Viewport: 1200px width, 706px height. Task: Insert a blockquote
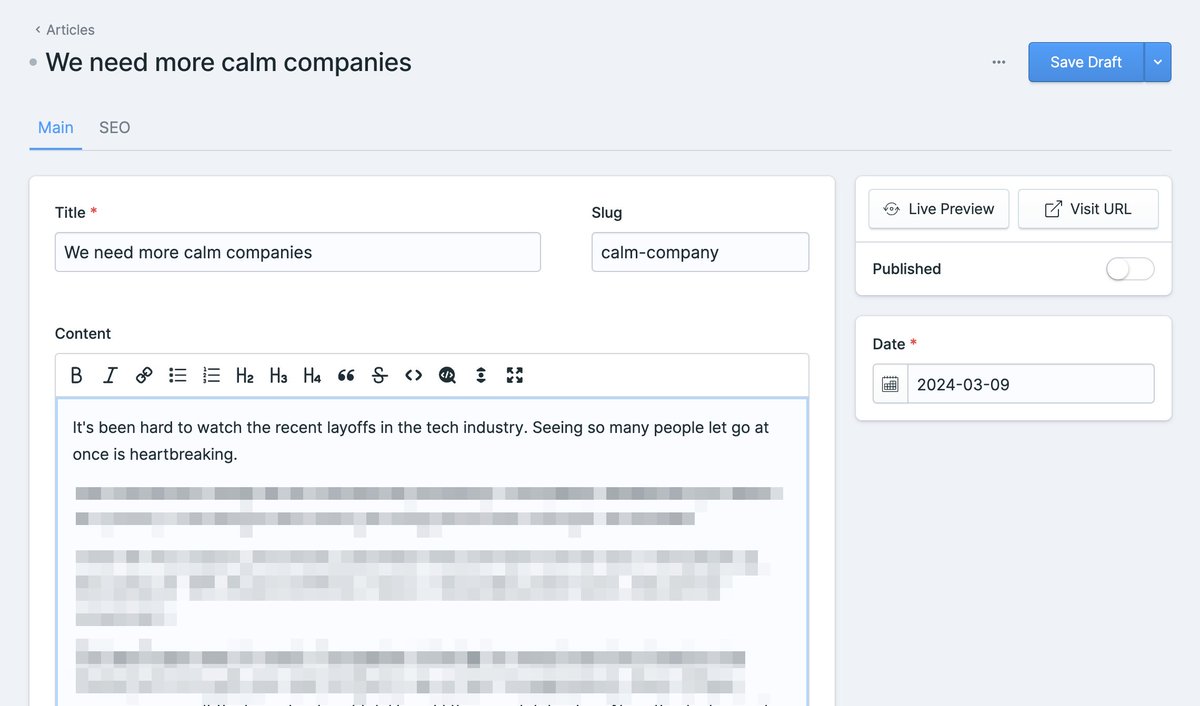click(x=346, y=375)
